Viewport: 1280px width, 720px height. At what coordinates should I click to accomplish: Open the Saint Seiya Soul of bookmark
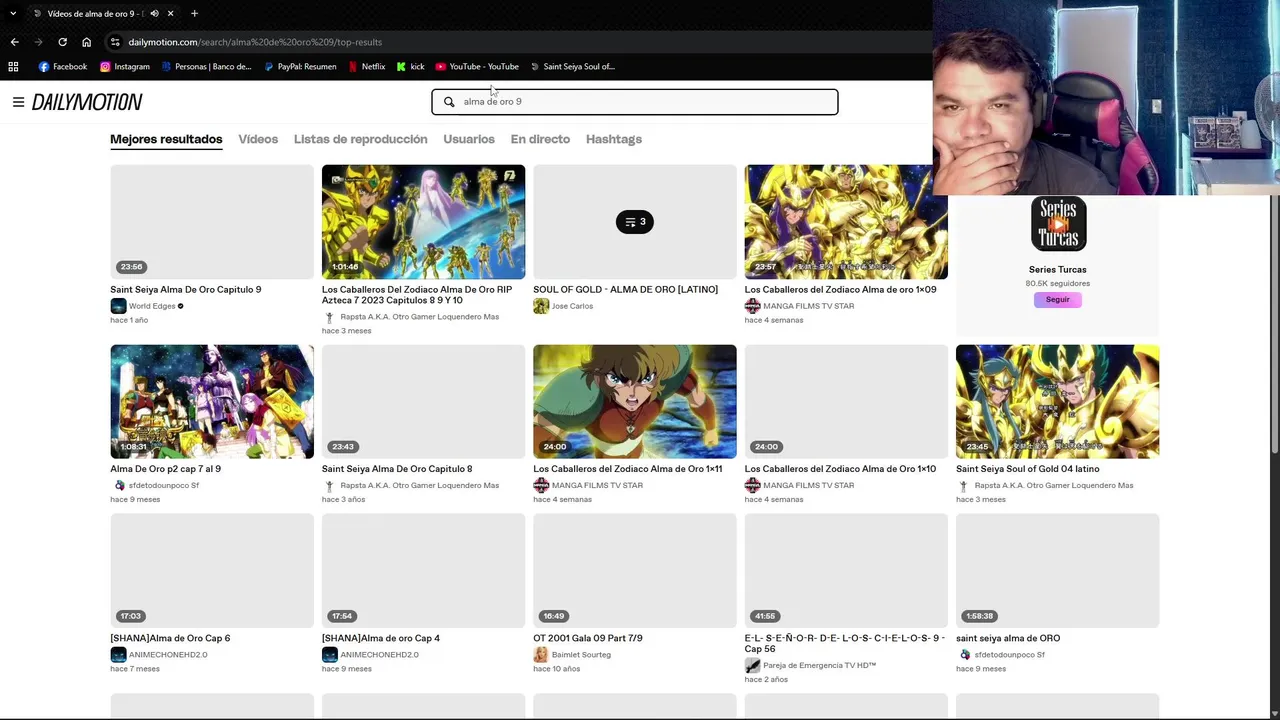(x=573, y=67)
